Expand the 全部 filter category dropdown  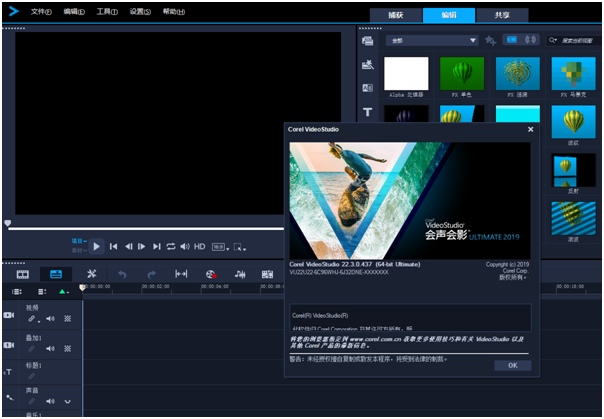tap(432, 40)
